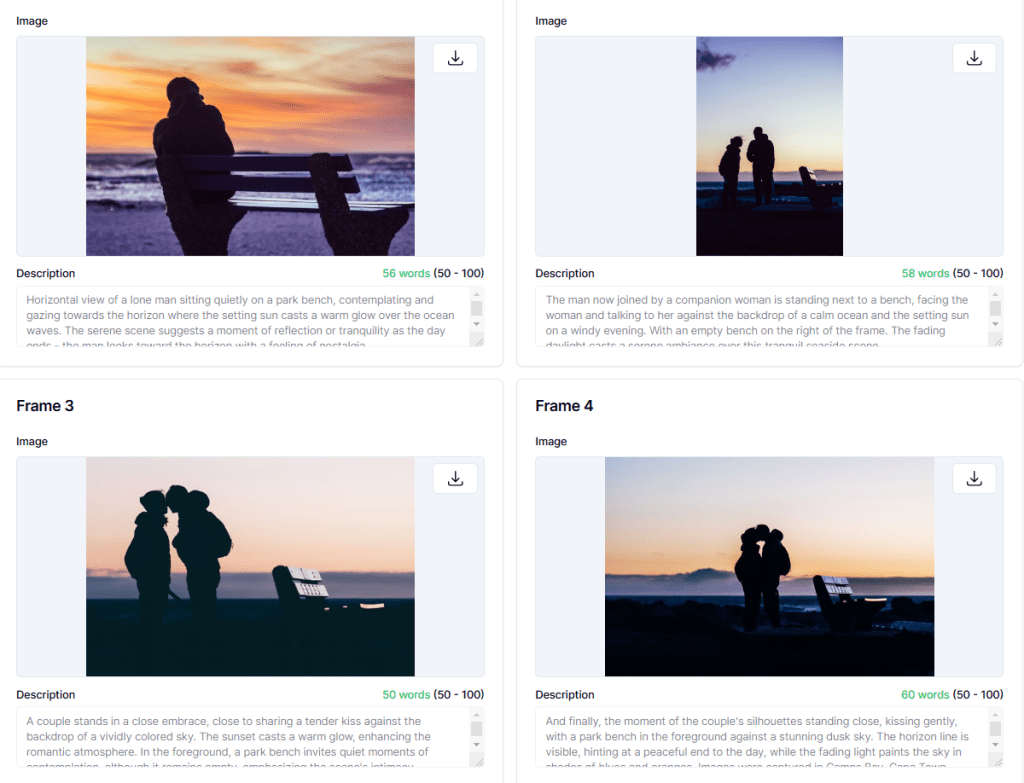The image size is (1024, 783).
Task: Grab resize handle of 58-words description box
Action: tap(996, 340)
